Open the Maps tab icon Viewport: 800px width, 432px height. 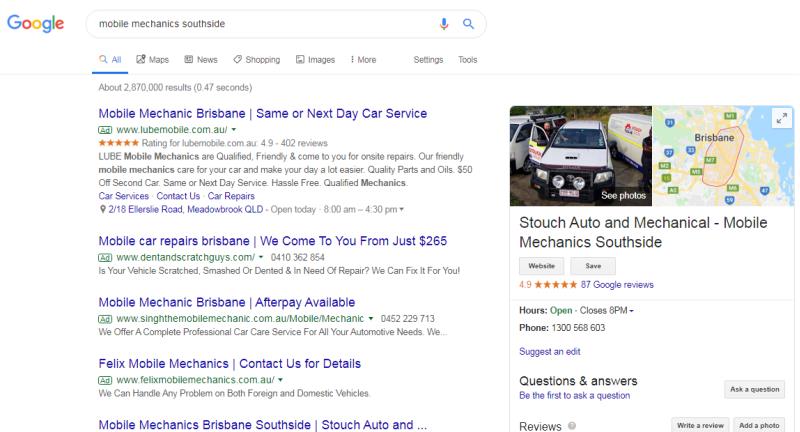(x=141, y=59)
